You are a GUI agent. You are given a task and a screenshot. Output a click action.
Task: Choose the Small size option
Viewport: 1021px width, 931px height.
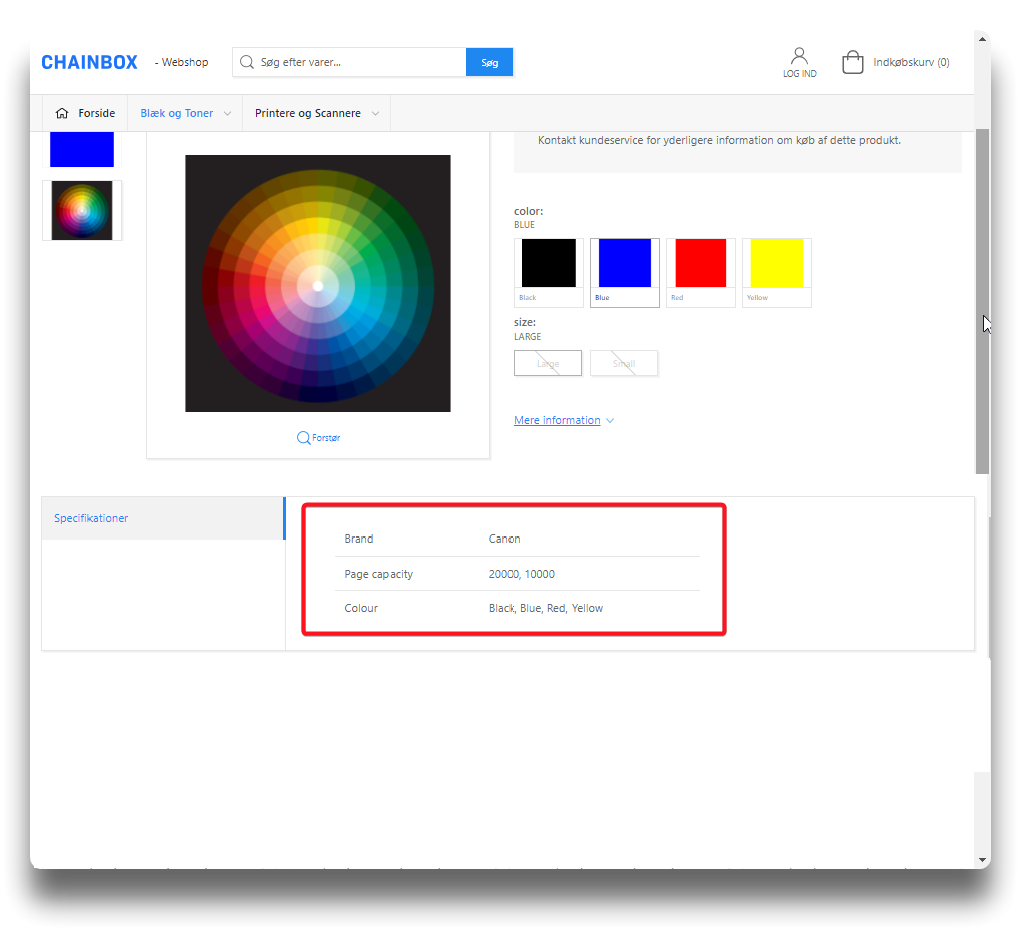tap(624, 363)
